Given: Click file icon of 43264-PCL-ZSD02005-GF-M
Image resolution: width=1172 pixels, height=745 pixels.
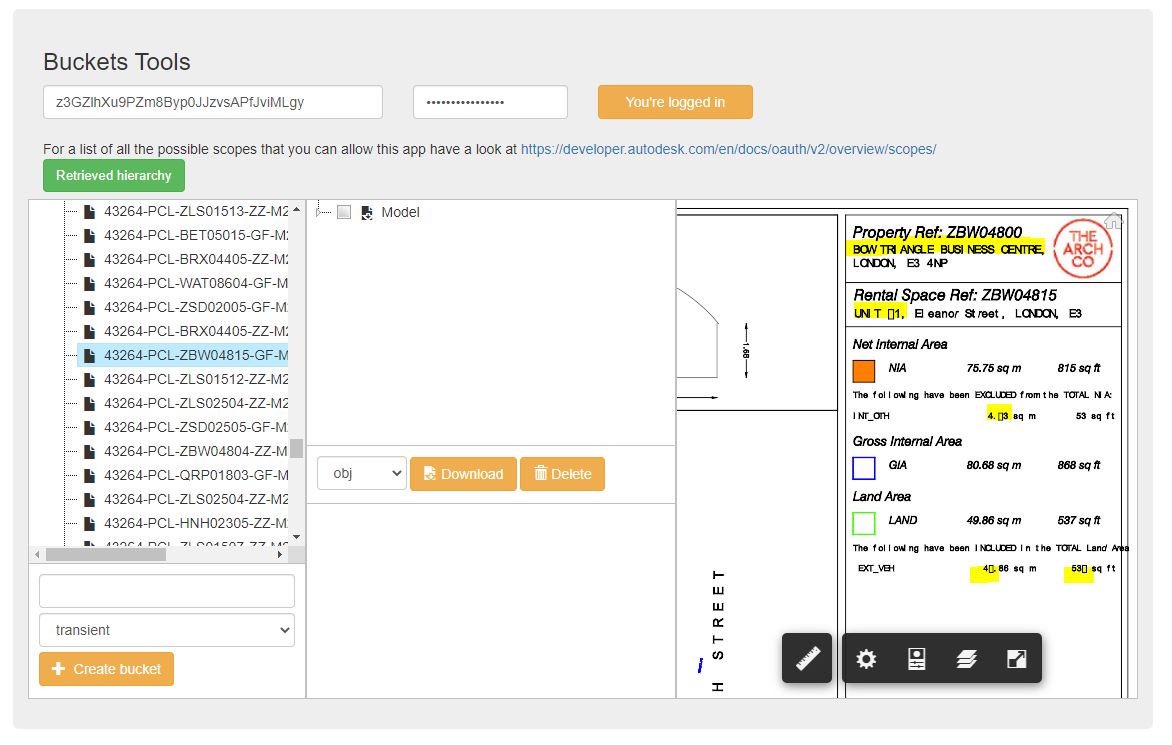Looking at the screenshot, I should 90,307.
